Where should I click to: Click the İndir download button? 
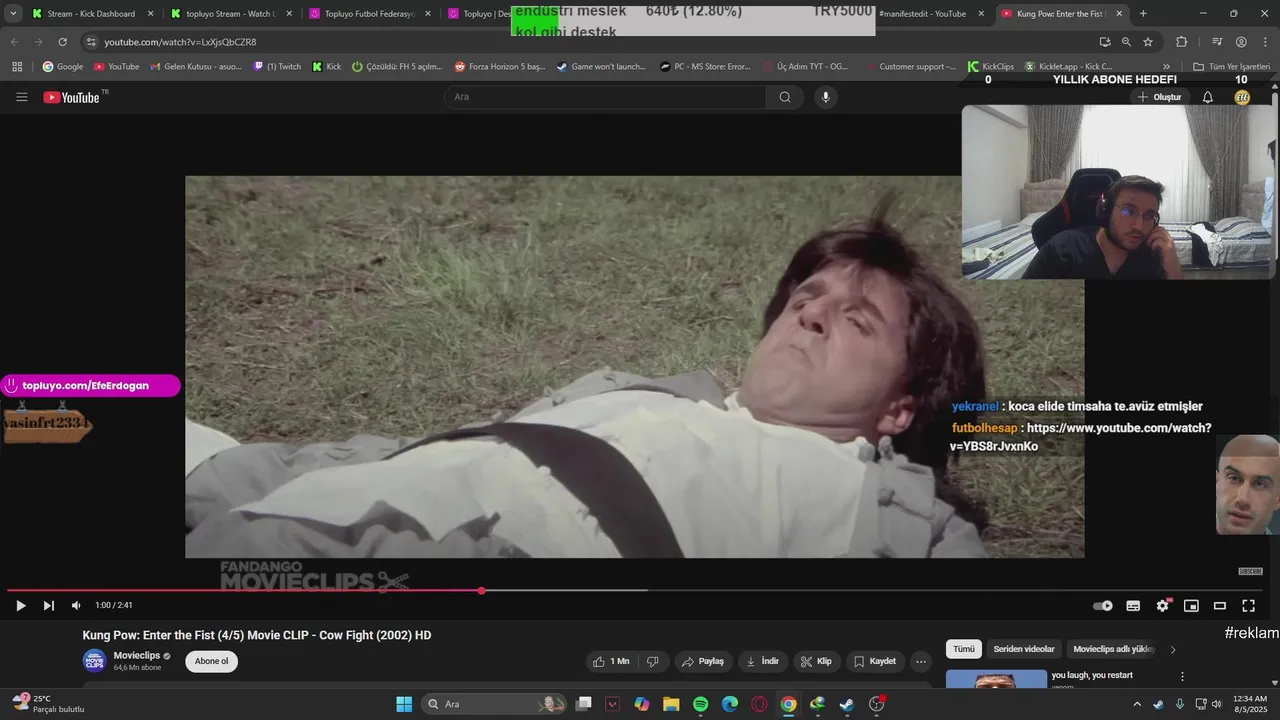(x=763, y=661)
